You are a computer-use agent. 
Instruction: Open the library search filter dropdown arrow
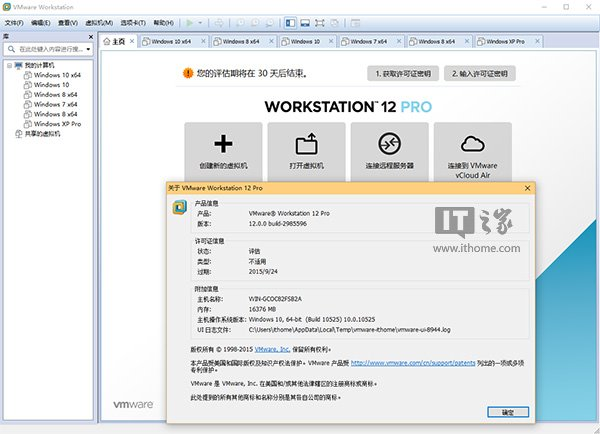pos(88,49)
